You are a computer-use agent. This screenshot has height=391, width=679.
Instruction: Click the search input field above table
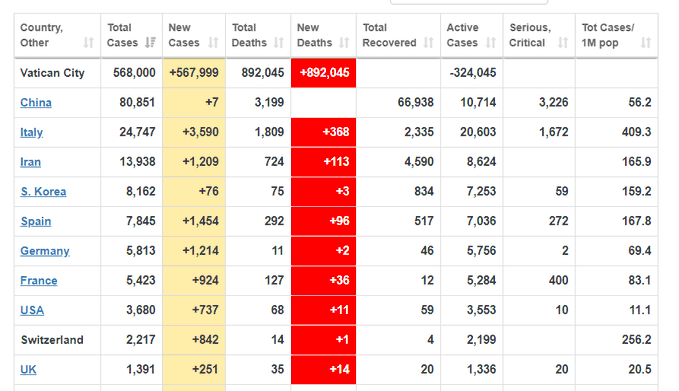[x=469, y=2]
